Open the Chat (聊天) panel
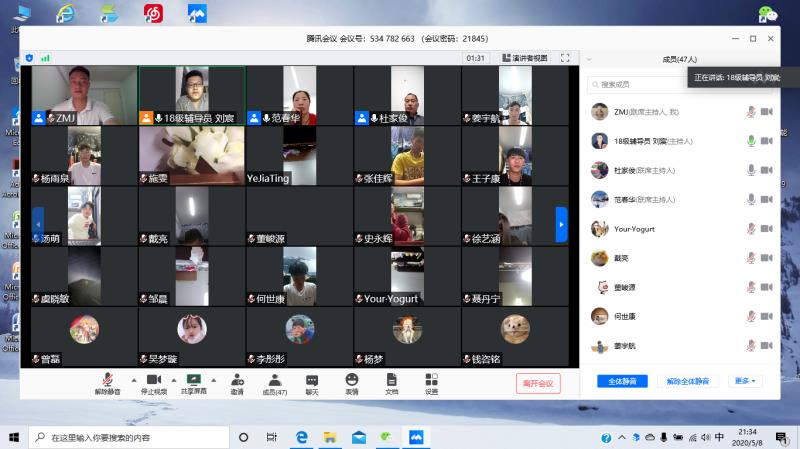800x449 pixels. [x=312, y=381]
